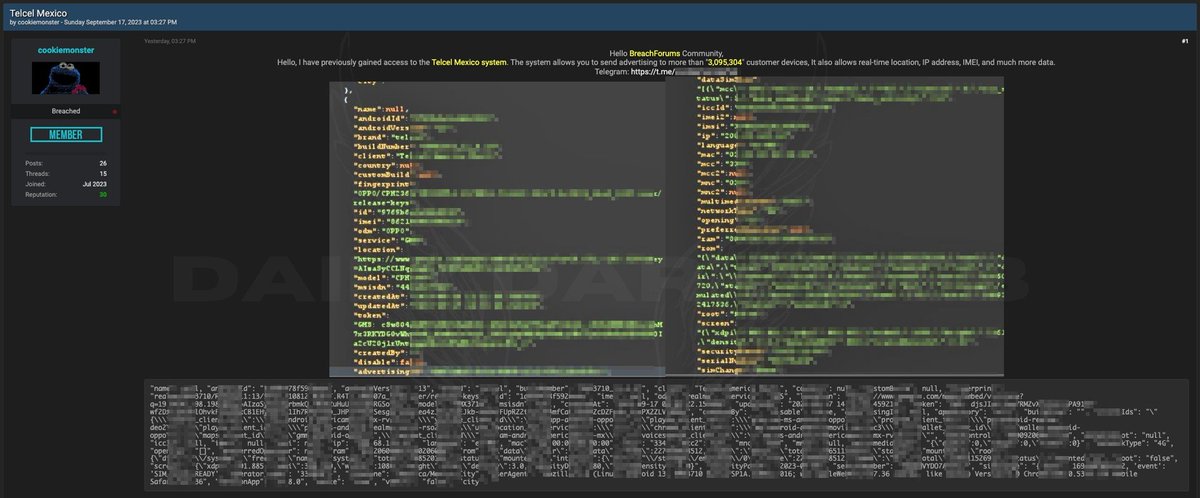Click the threads count 15

pos(103,173)
